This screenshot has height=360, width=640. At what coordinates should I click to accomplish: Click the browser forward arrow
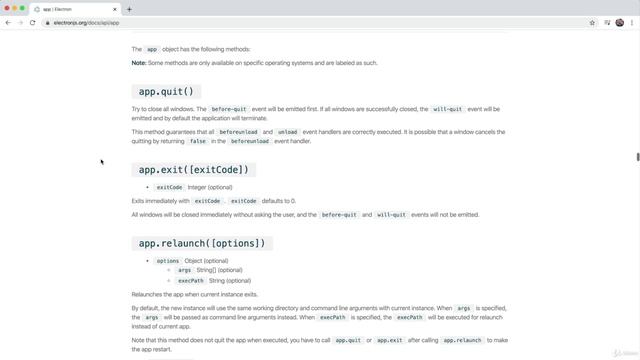click(x=20, y=23)
